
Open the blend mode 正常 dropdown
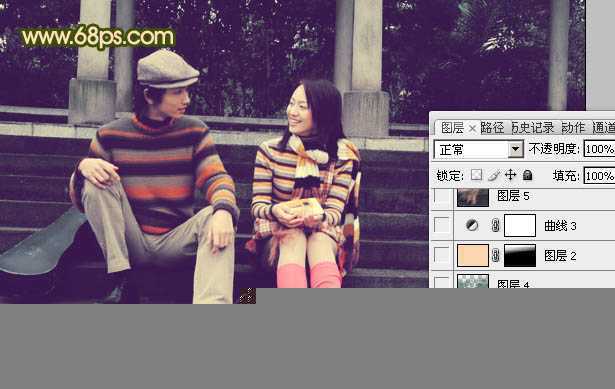pos(478,149)
